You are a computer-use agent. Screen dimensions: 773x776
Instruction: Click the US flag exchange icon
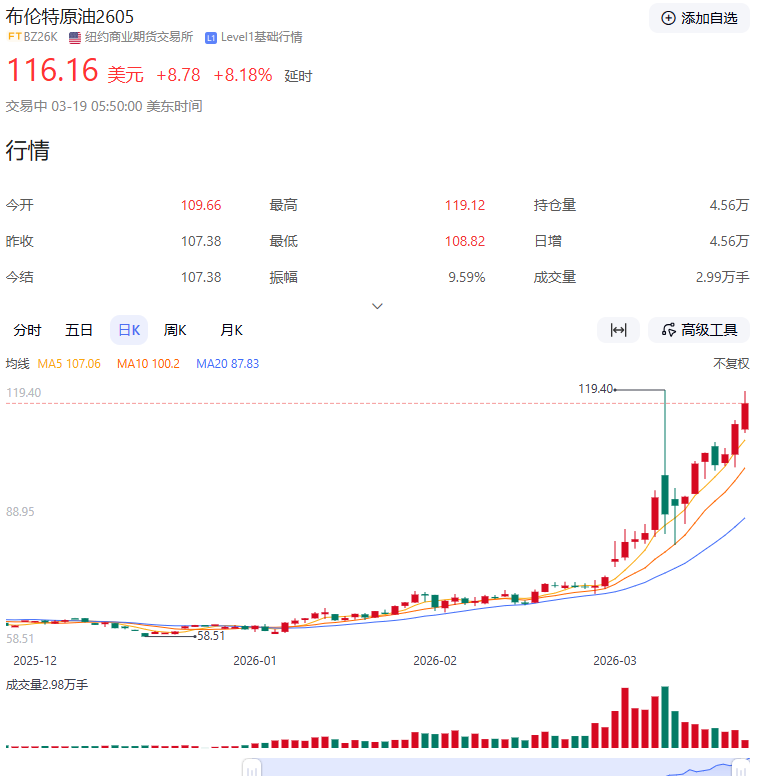(75, 38)
